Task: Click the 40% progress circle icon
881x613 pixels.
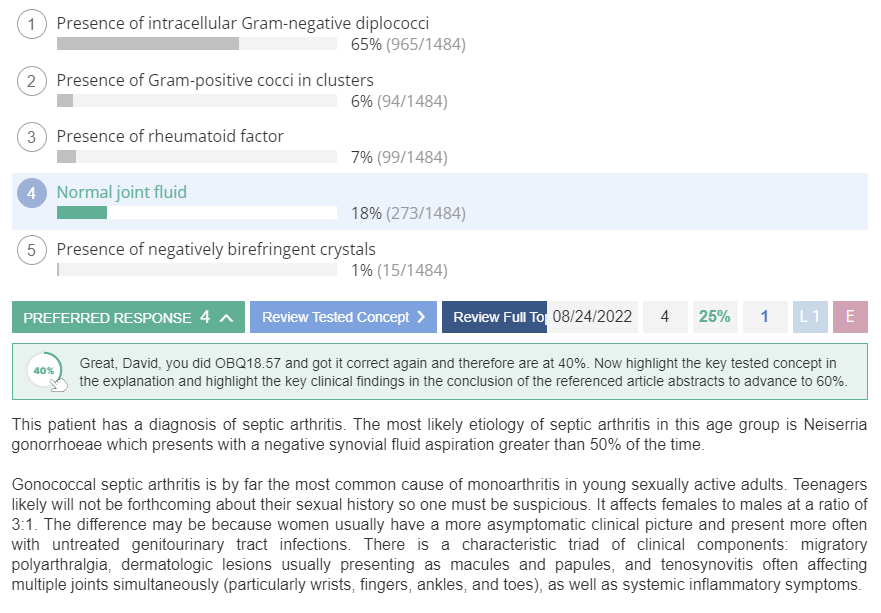Action: point(44,371)
